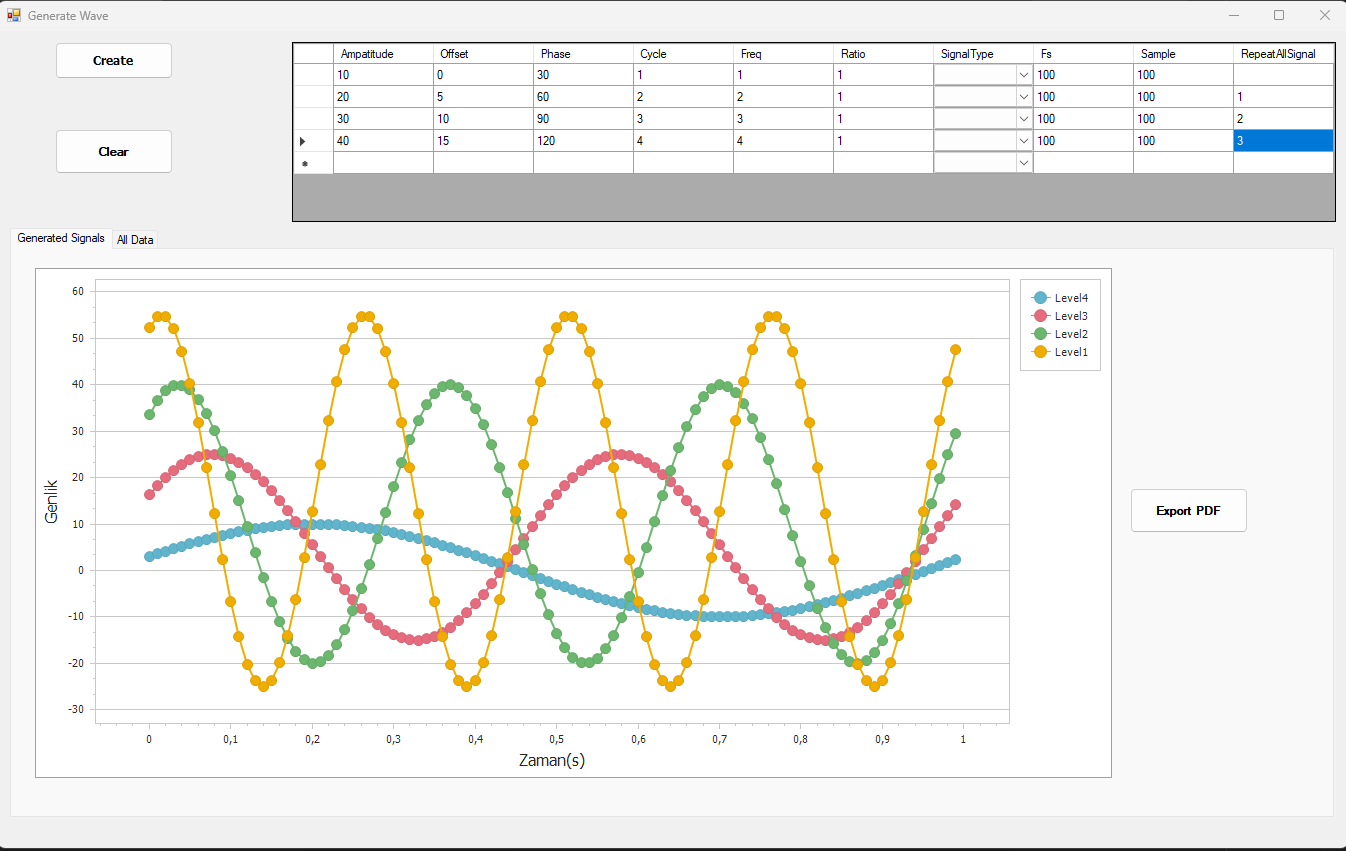1346x851 pixels.
Task: Select the Phase cell with value 90
Action: (583, 119)
